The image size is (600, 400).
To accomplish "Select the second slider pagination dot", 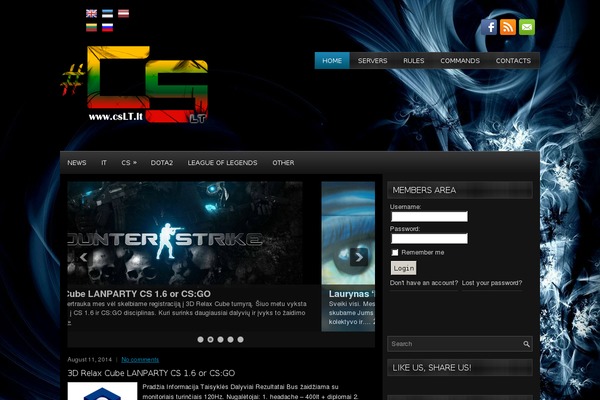I will click(210, 340).
